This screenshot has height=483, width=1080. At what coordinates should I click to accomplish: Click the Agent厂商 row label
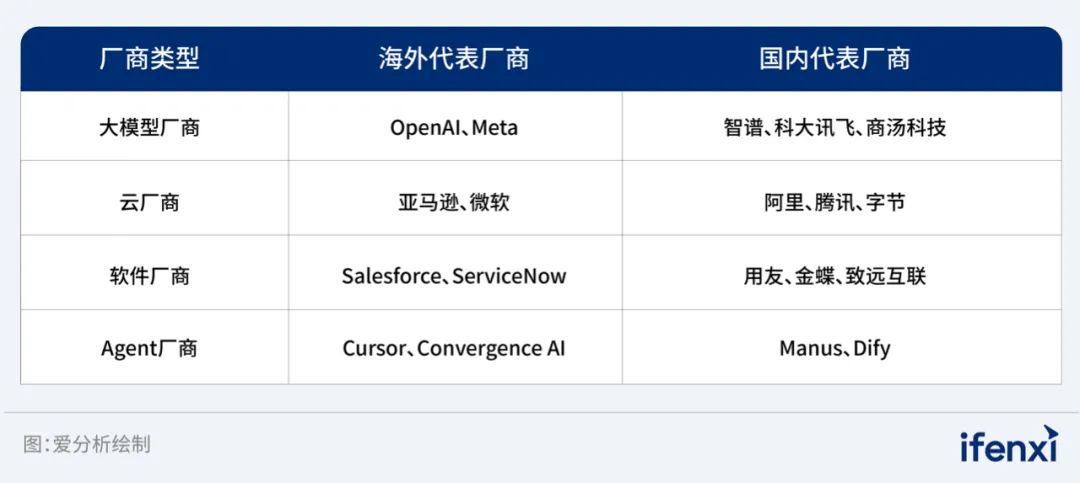click(149, 348)
